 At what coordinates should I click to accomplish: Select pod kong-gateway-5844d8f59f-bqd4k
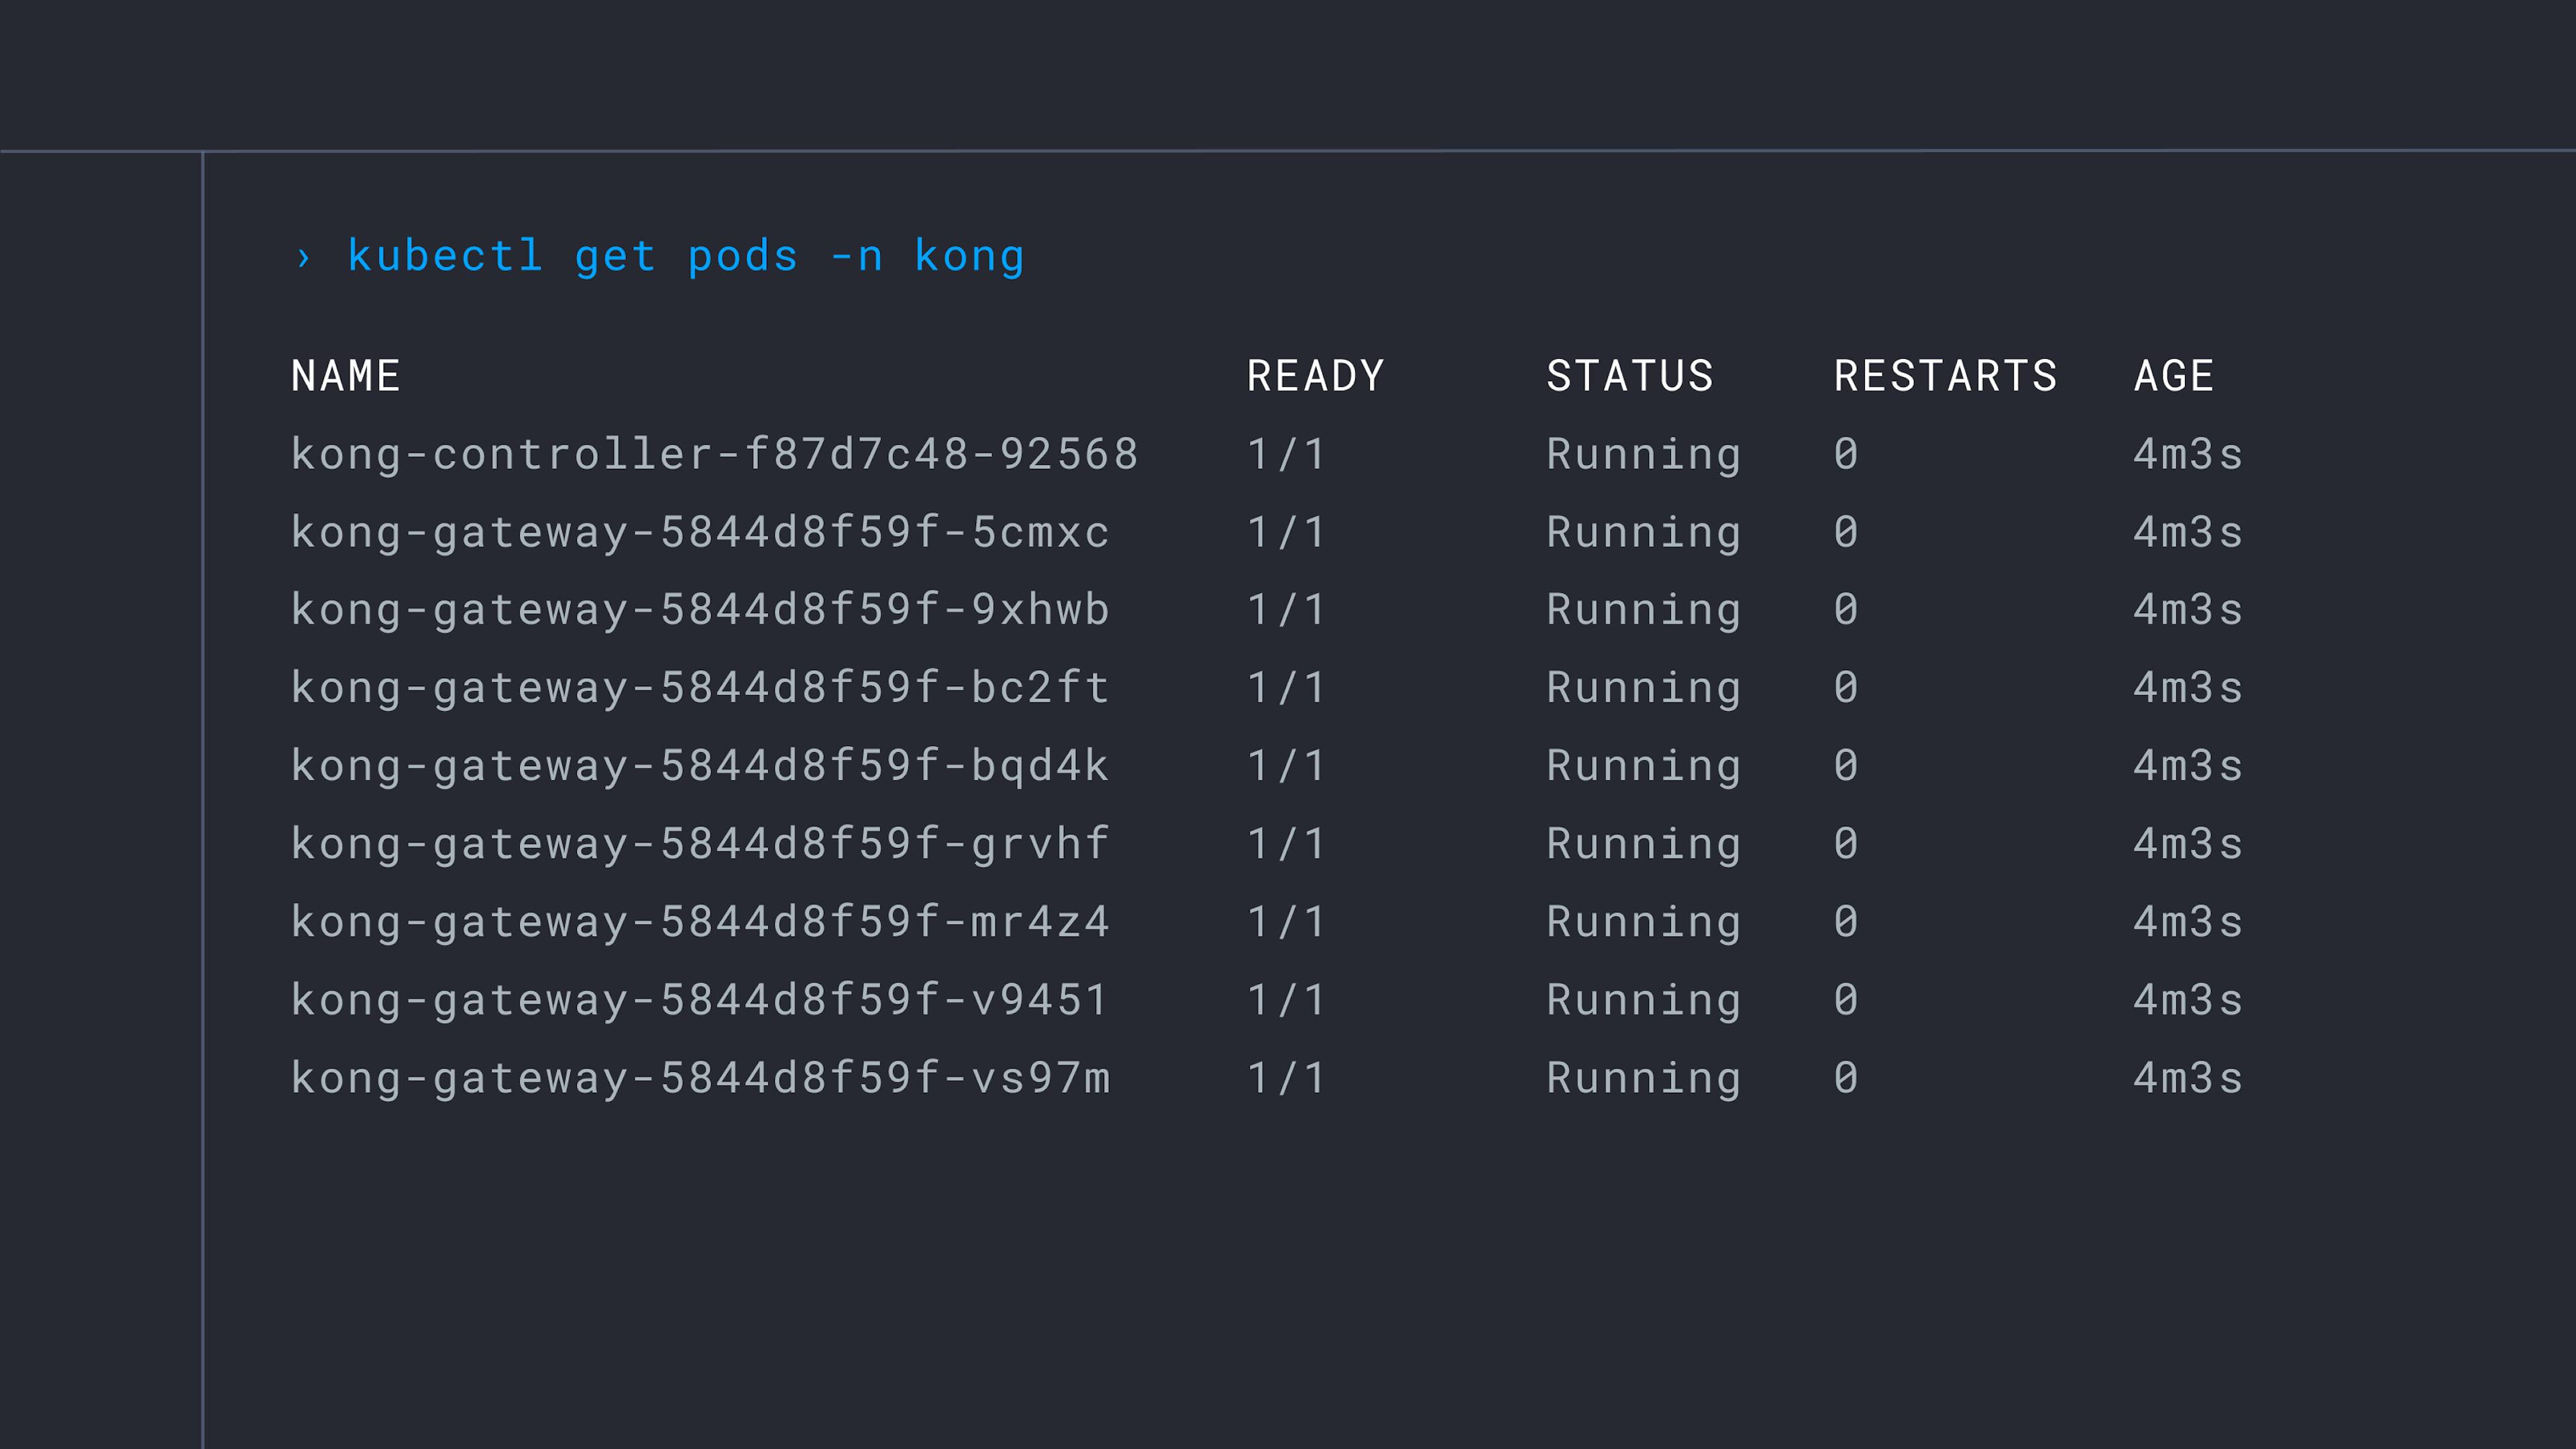point(700,766)
